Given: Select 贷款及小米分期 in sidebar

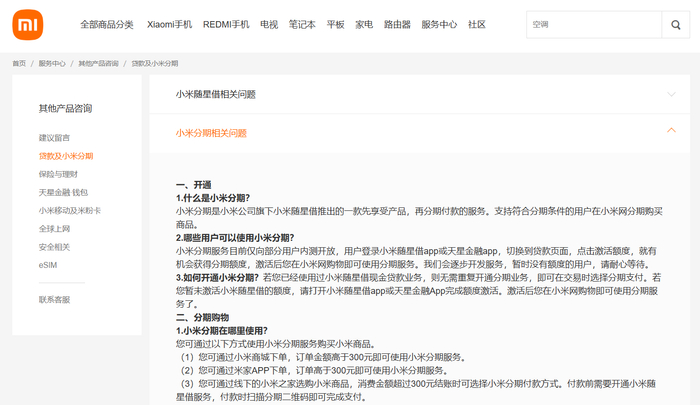Looking at the screenshot, I should tap(66, 156).
